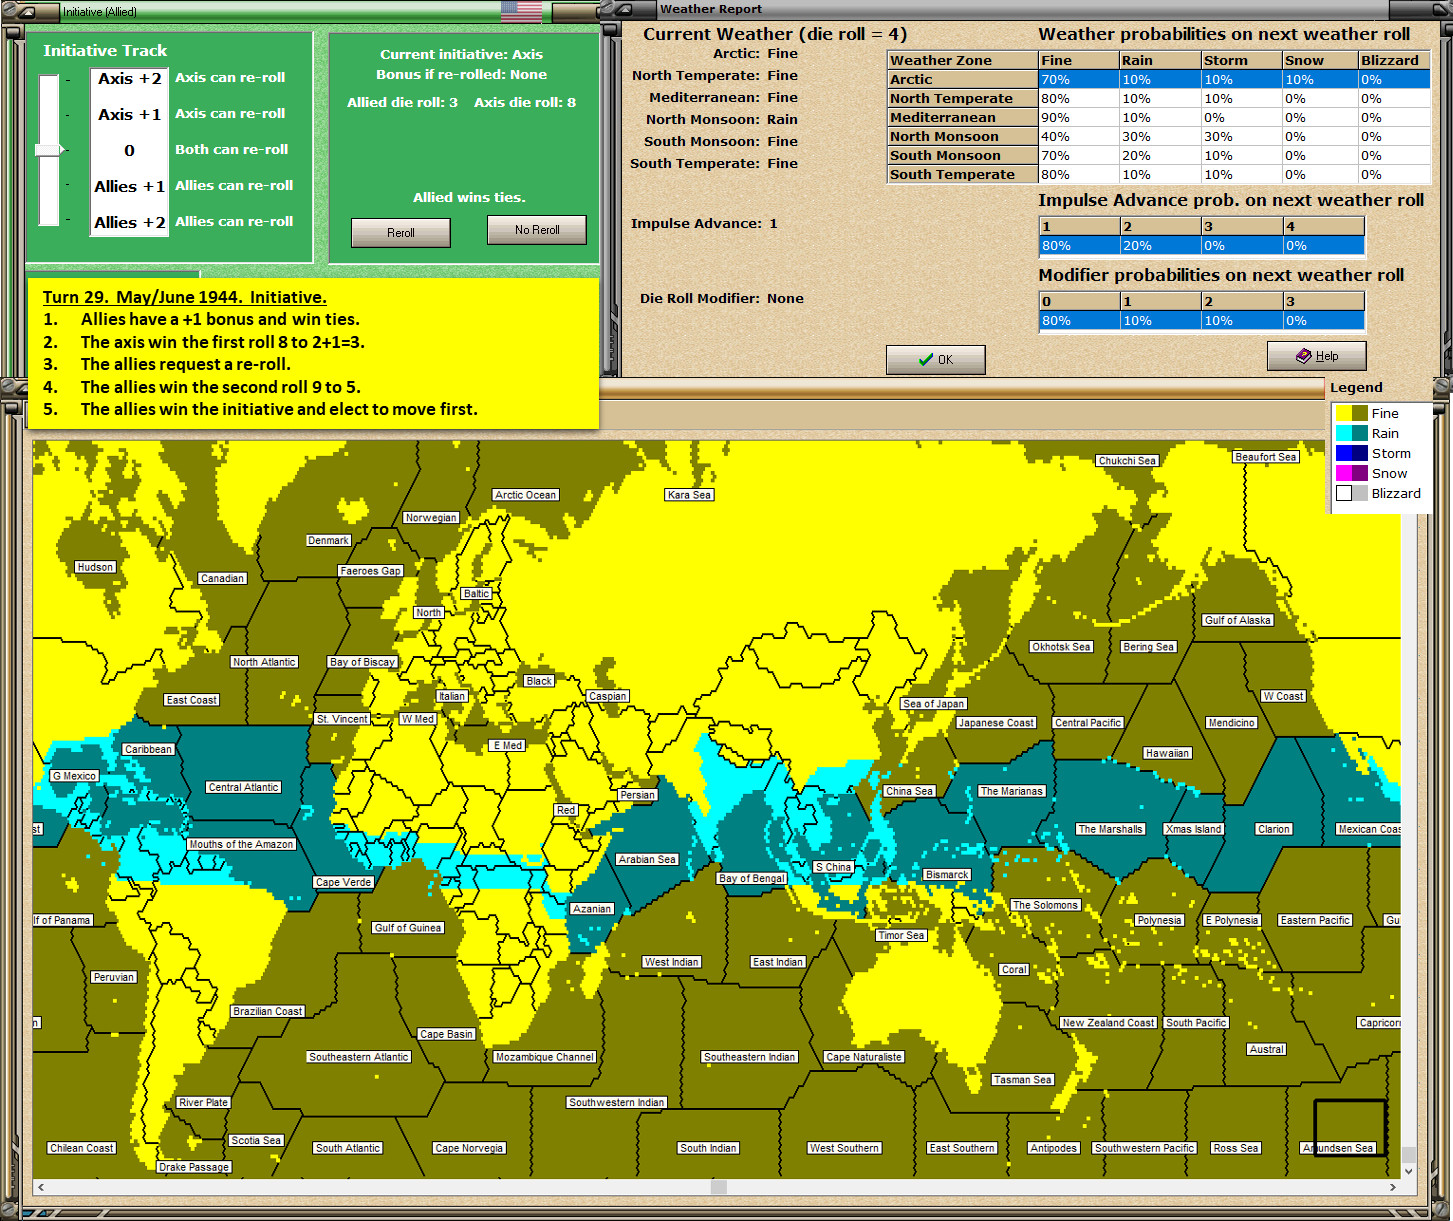Click the 'Gulf of Alaska' map label
This screenshot has width=1453, height=1221.
(1238, 621)
